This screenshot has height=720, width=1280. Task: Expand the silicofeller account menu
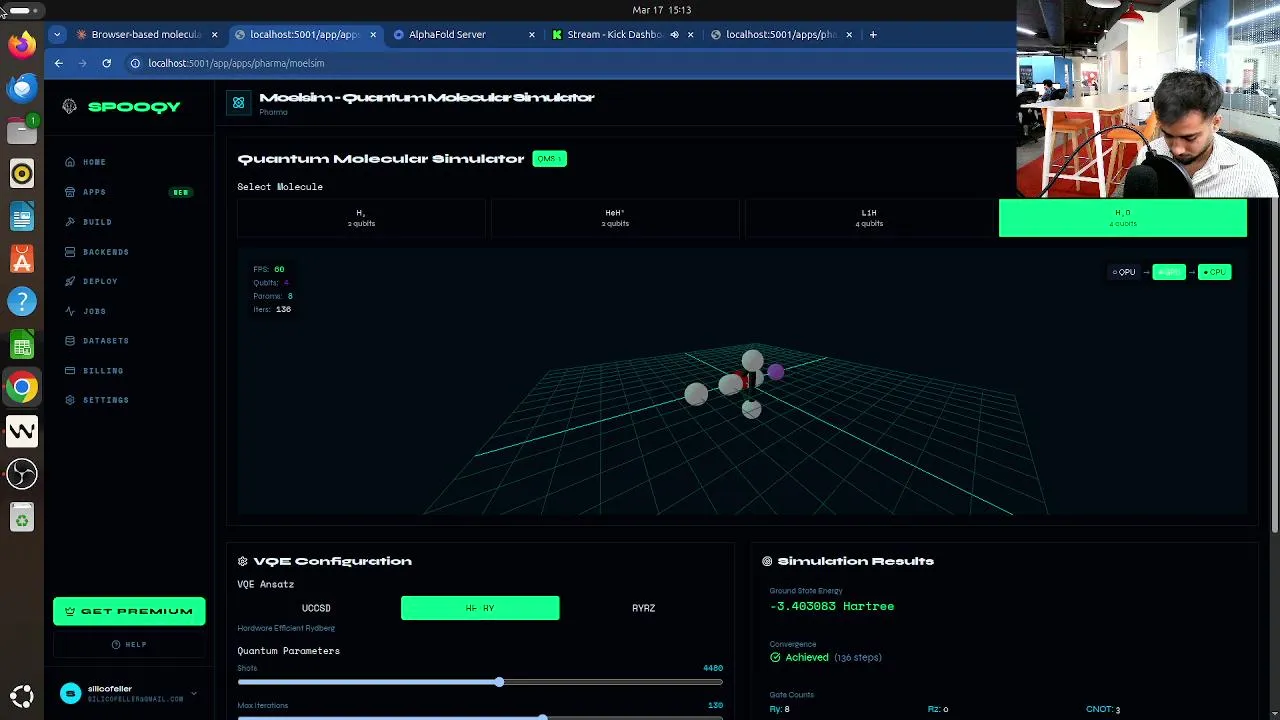(194, 693)
